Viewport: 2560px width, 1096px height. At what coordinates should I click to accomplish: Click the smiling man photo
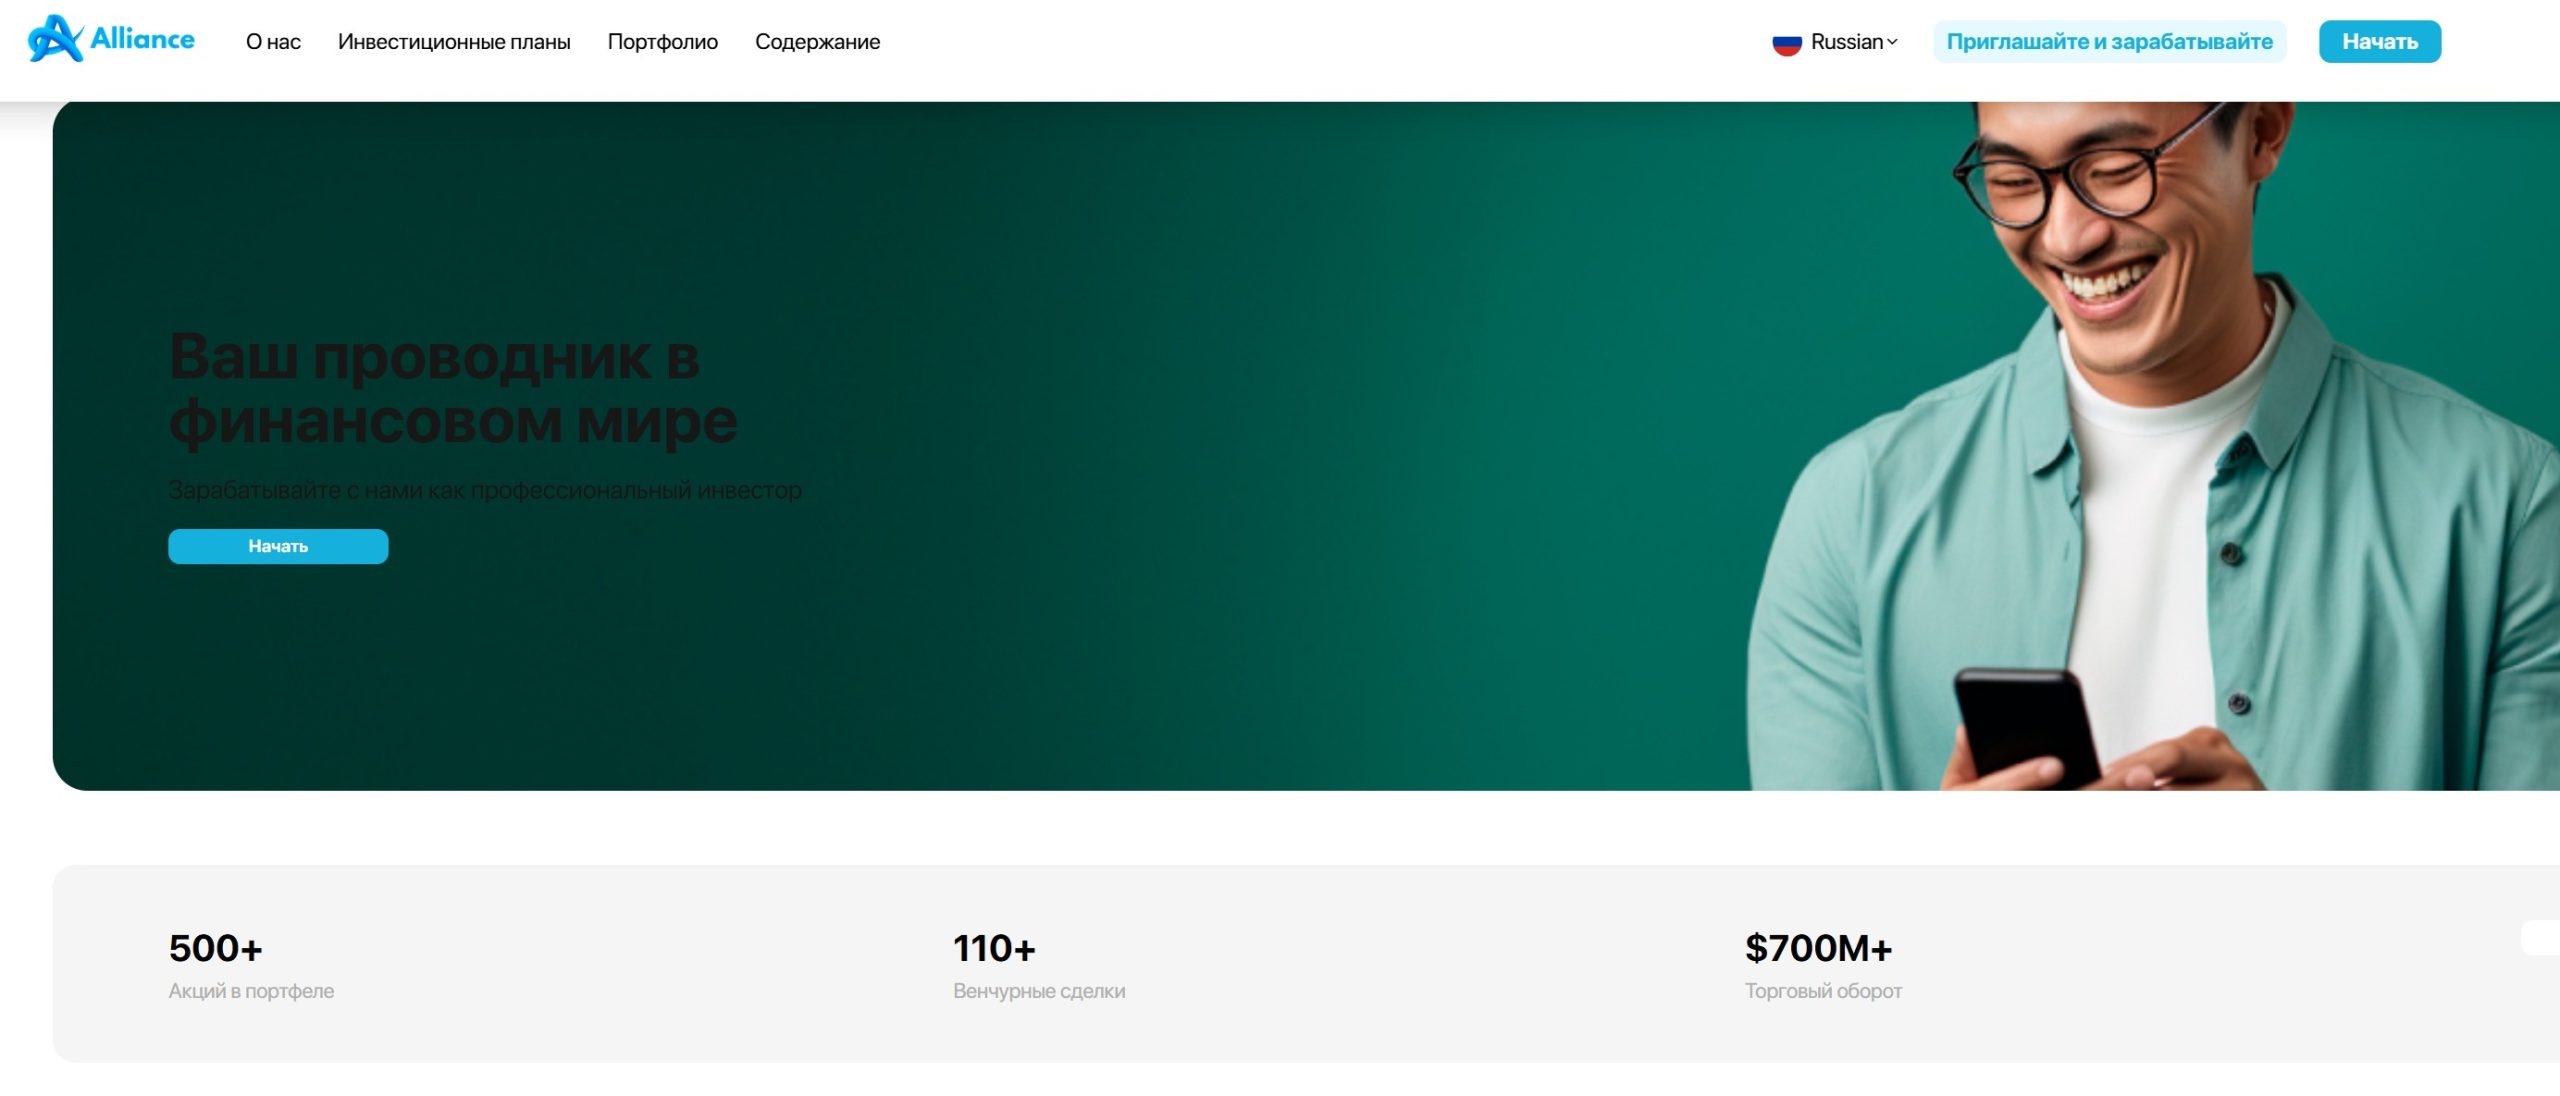[x=2150, y=445]
